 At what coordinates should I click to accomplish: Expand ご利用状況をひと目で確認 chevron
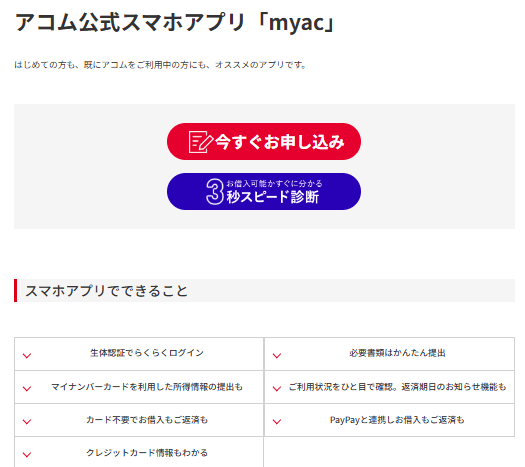(277, 389)
